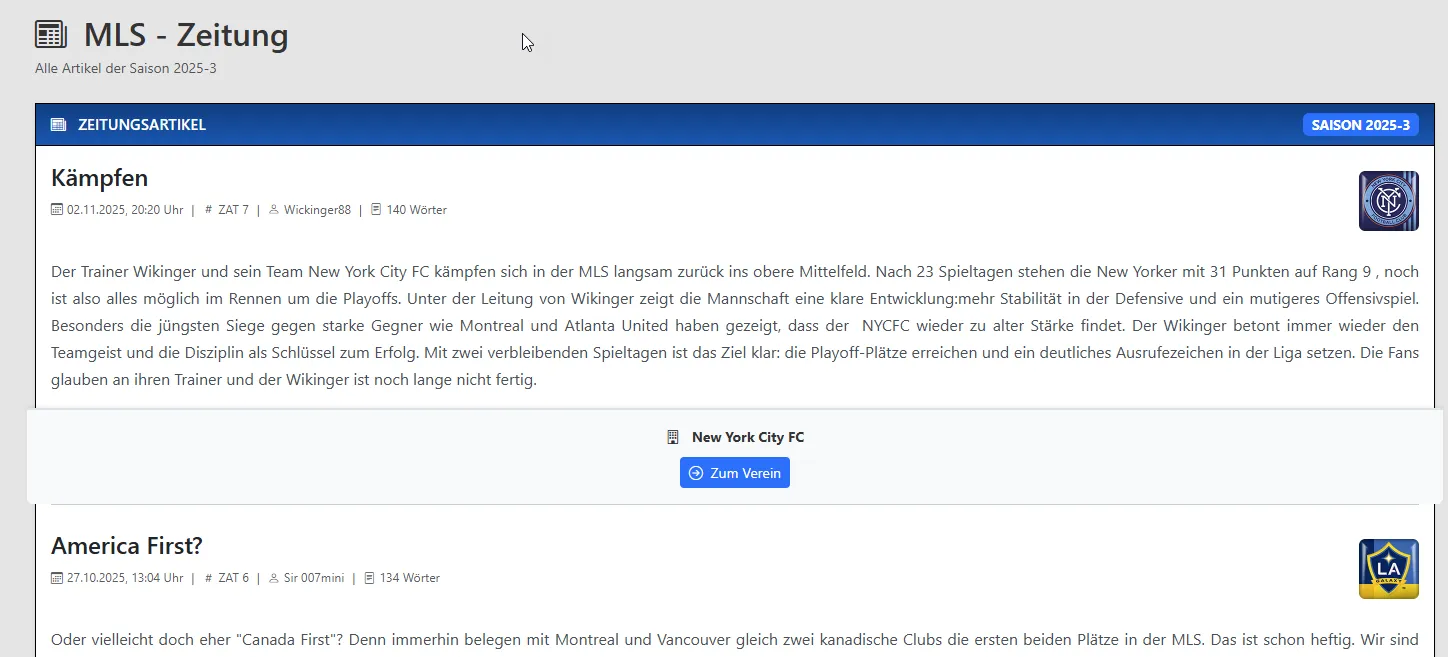Click the newspaper icon beside MLS - Zeitung heading
The height and width of the screenshot is (657, 1448).
click(x=51, y=35)
